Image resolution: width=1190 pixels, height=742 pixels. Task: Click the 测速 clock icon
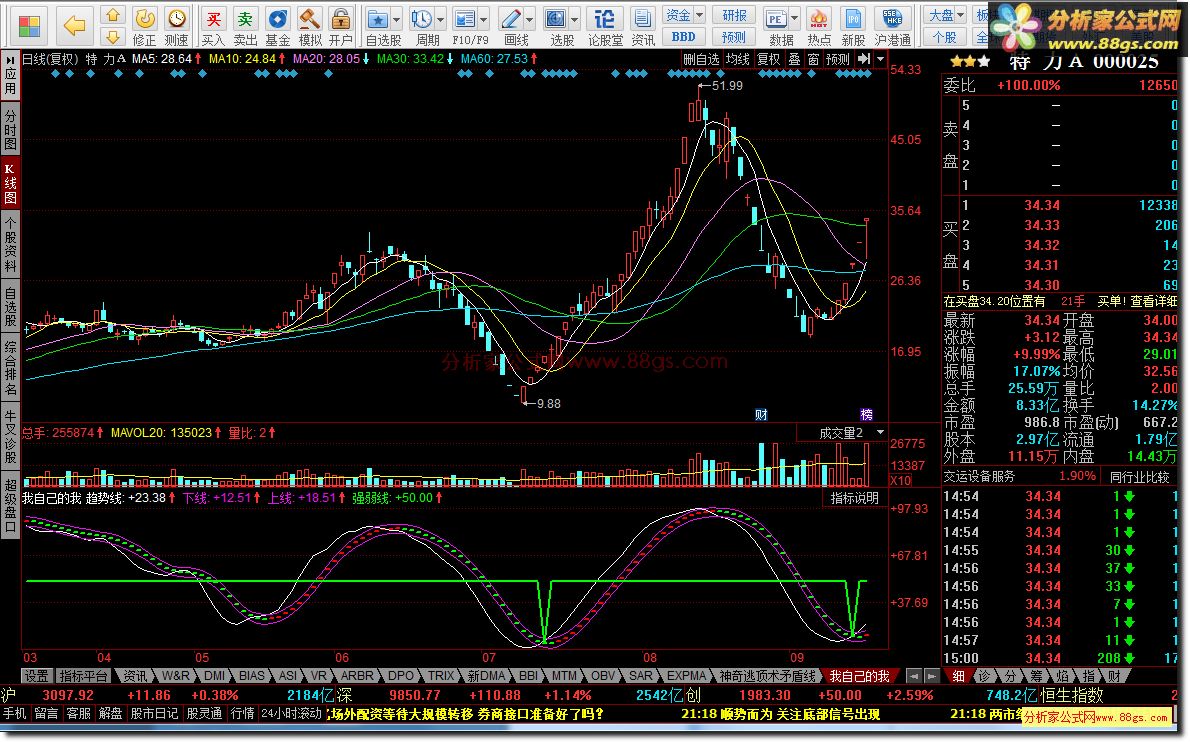pos(176,25)
